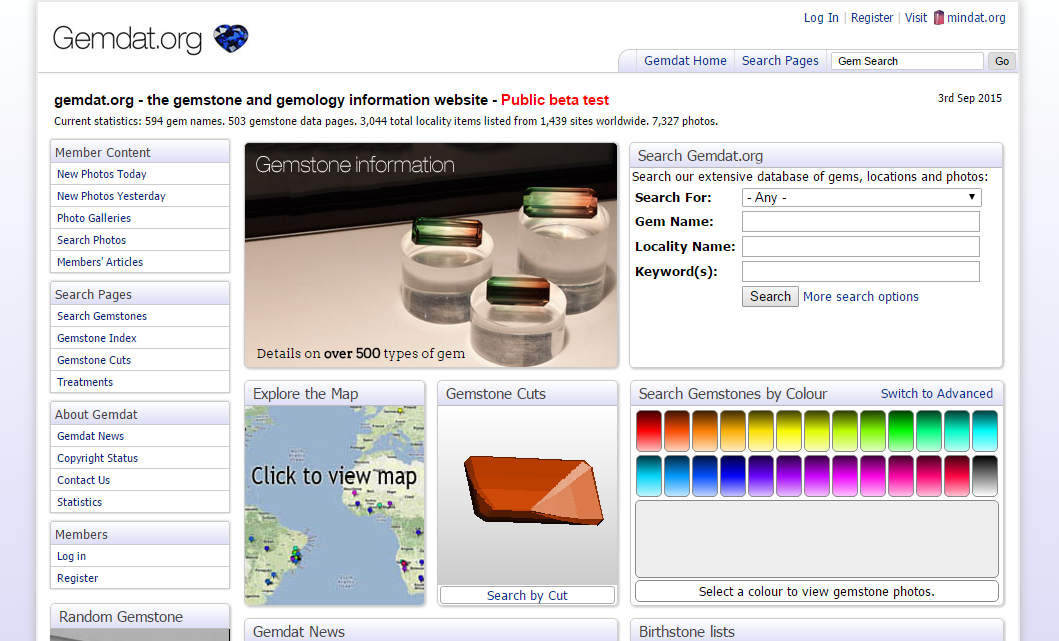Select the amber colour swatch
This screenshot has height=641, width=1059.
tap(733, 431)
